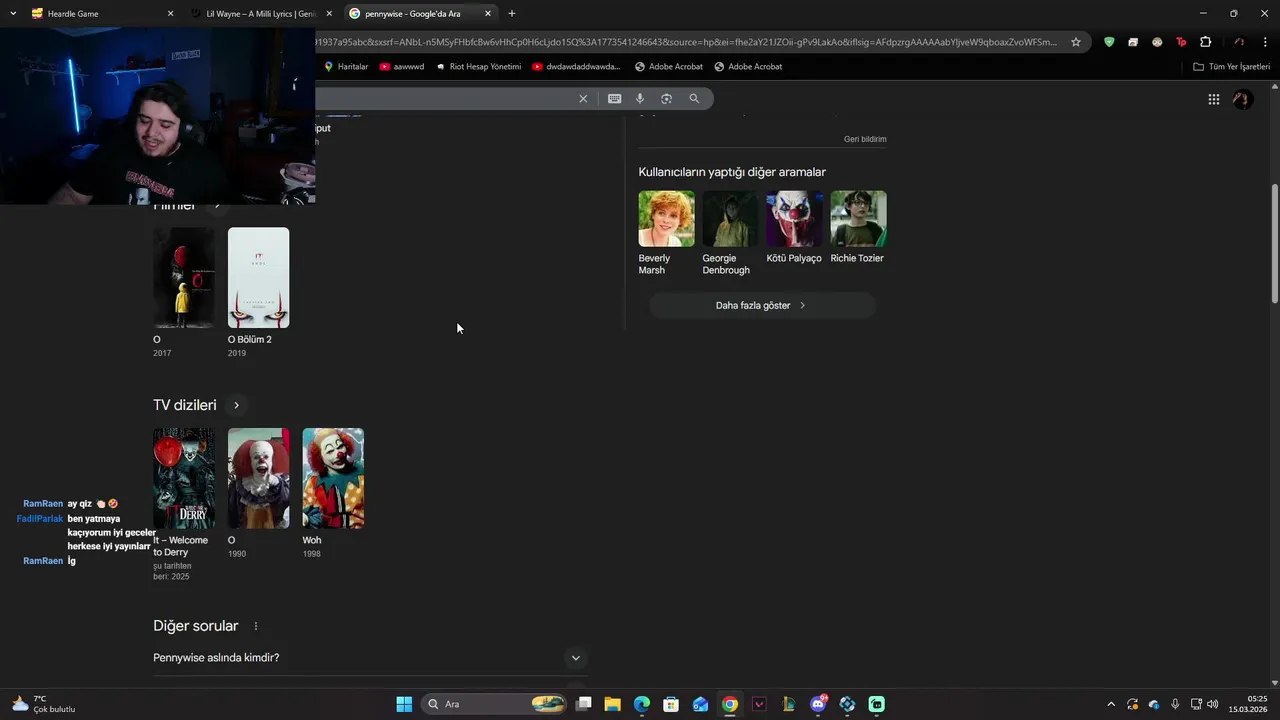Open the weather widget 7°C Çok bulutlu

click(x=43, y=704)
